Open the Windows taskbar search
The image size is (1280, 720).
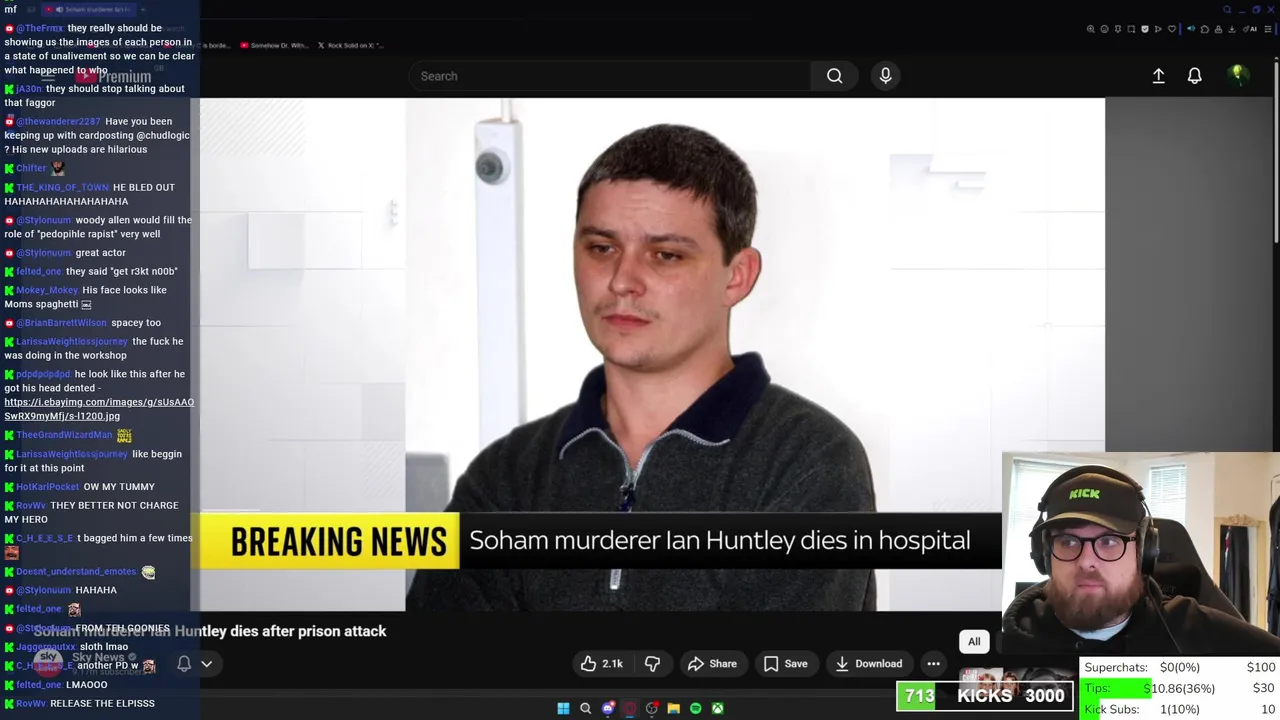coord(585,709)
